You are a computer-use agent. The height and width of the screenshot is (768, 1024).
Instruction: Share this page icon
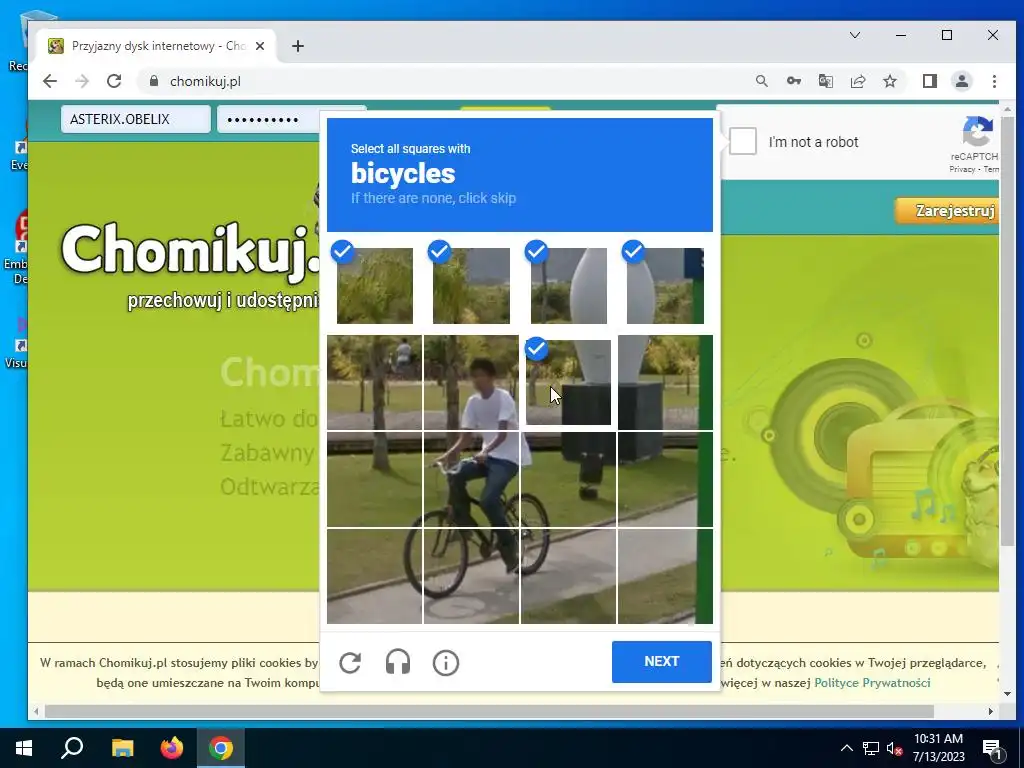coord(857,81)
